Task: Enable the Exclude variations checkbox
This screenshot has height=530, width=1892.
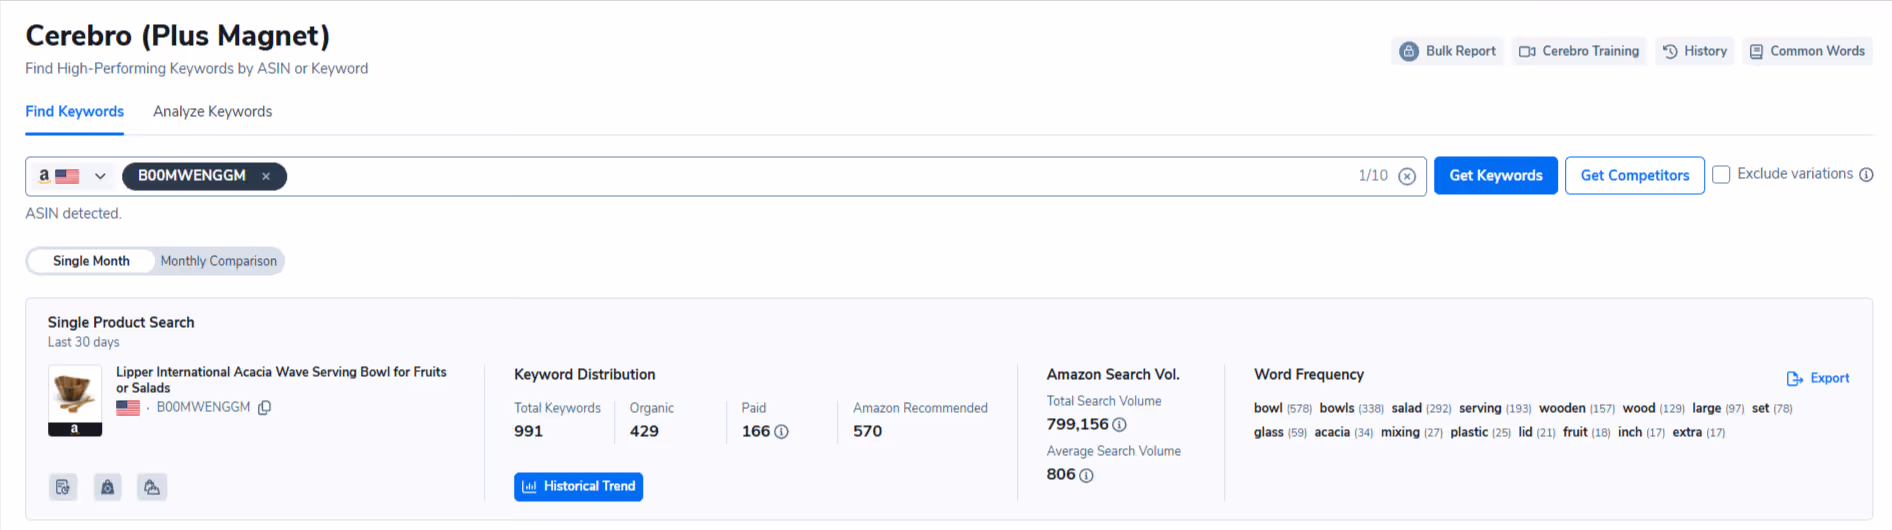Action: coord(1721,175)
